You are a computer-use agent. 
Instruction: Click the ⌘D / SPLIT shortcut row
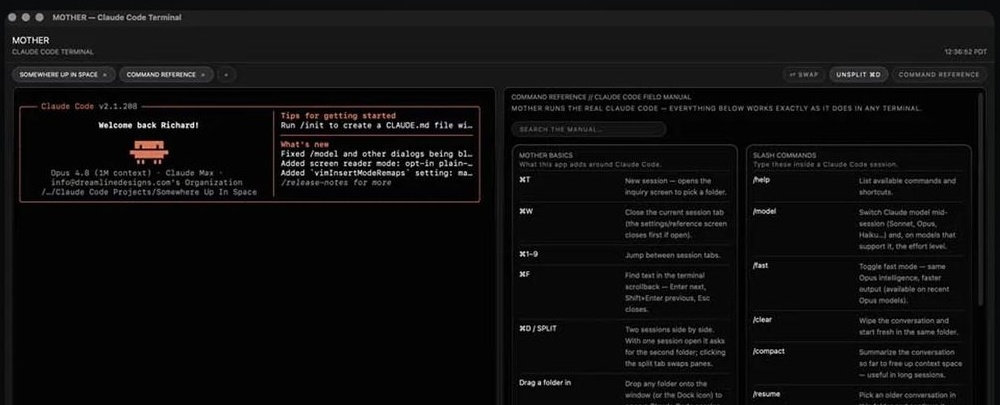click(624, 347)
